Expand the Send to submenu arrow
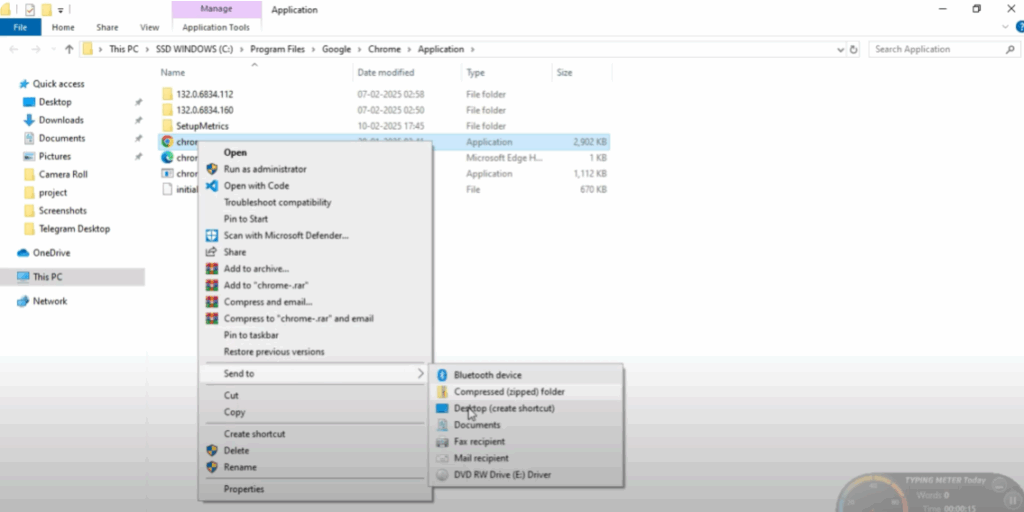Viewport: 1024px width, 512px height. (420, 374)
